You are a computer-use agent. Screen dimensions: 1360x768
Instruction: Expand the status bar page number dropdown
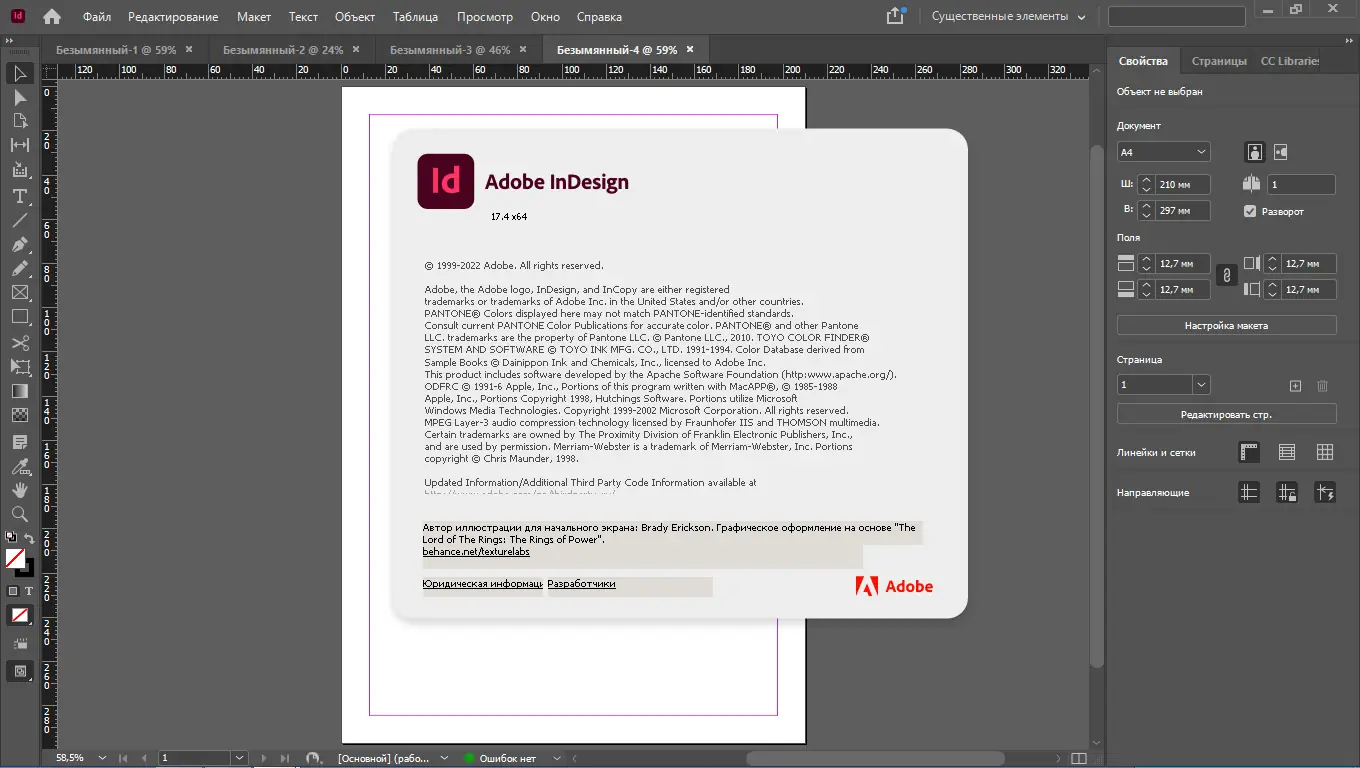238,759
